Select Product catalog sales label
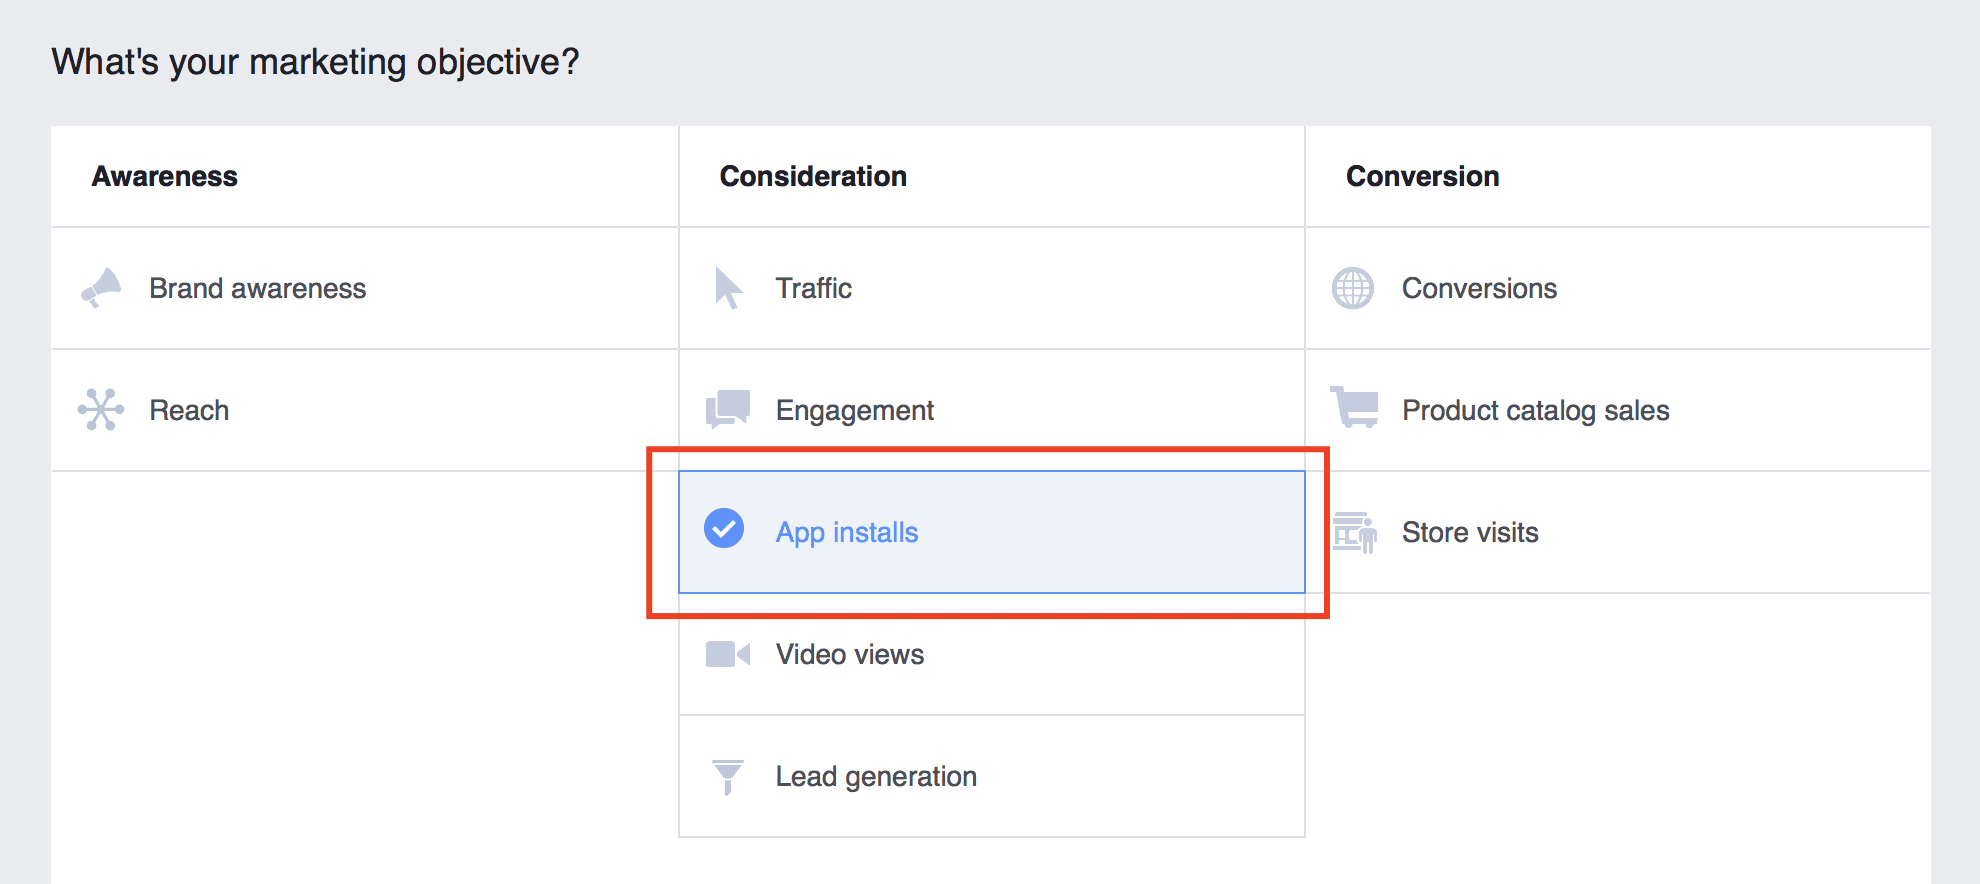 (x=1535, y=410)
